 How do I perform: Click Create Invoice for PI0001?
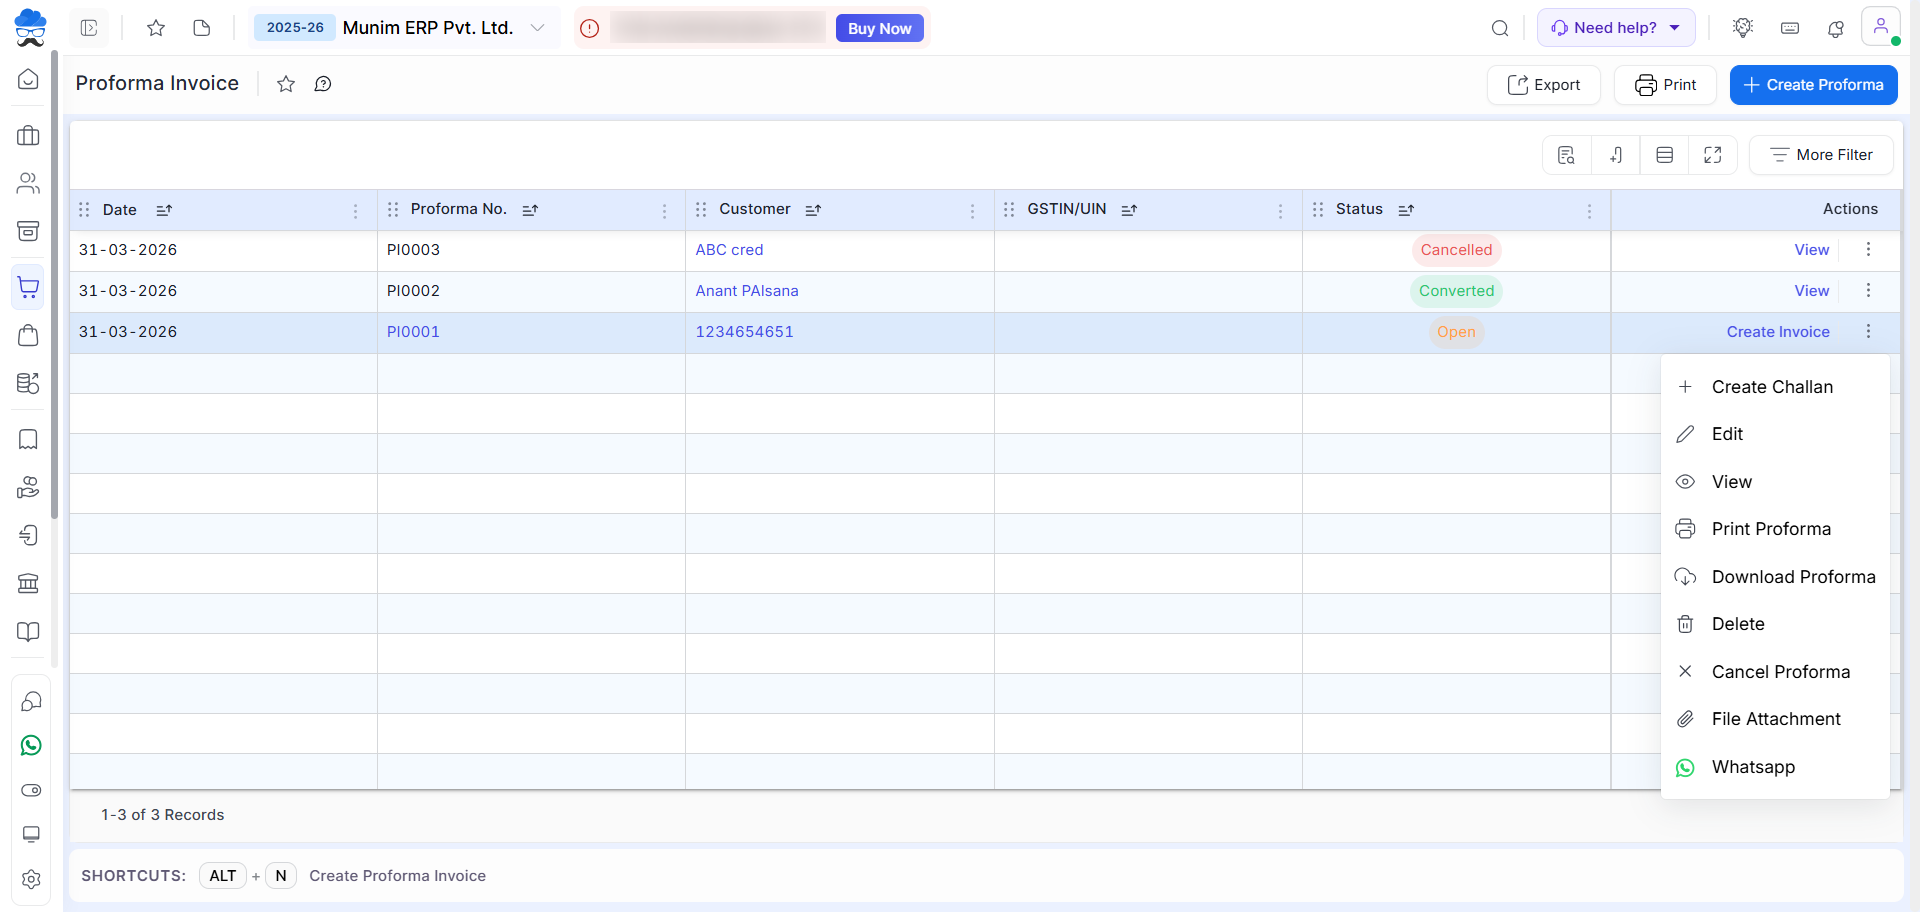pos(1777,332)
